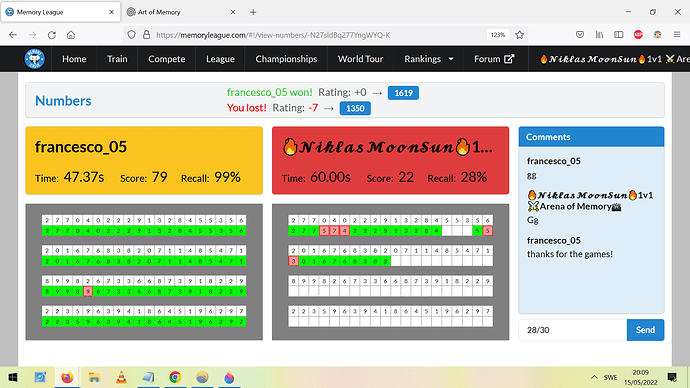Click the comment input field showing 28/30
This screenshot has width=690, height=388.
click(573, 330)
